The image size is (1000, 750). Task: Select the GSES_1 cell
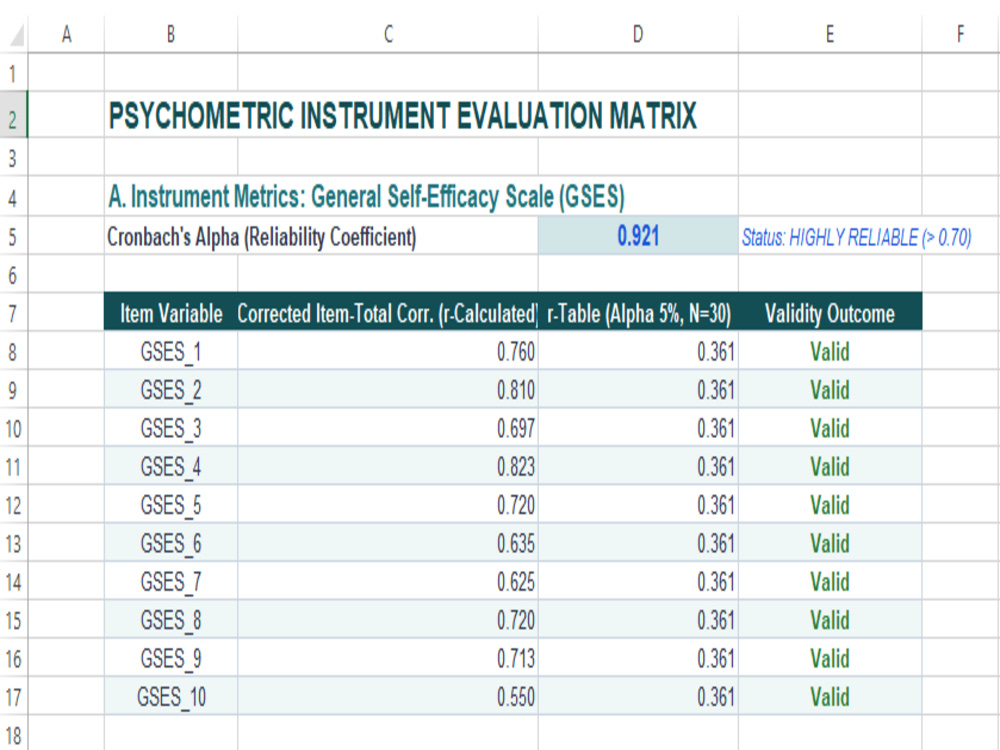pyautogui.click(x=171, y=351)
